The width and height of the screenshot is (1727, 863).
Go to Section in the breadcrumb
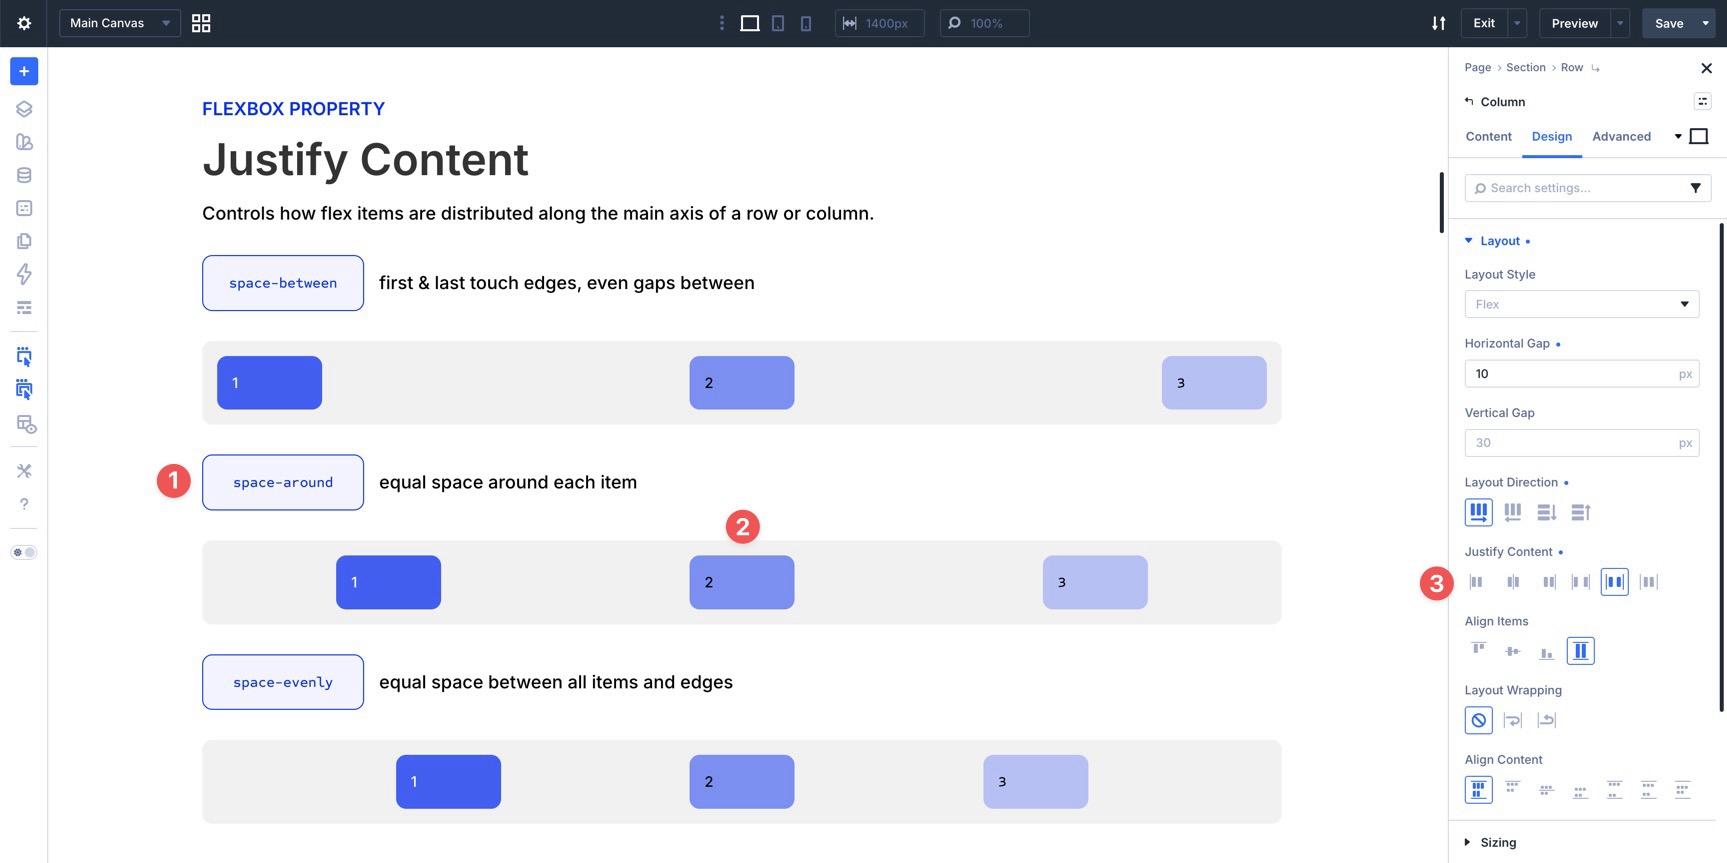click(1525, 68)
